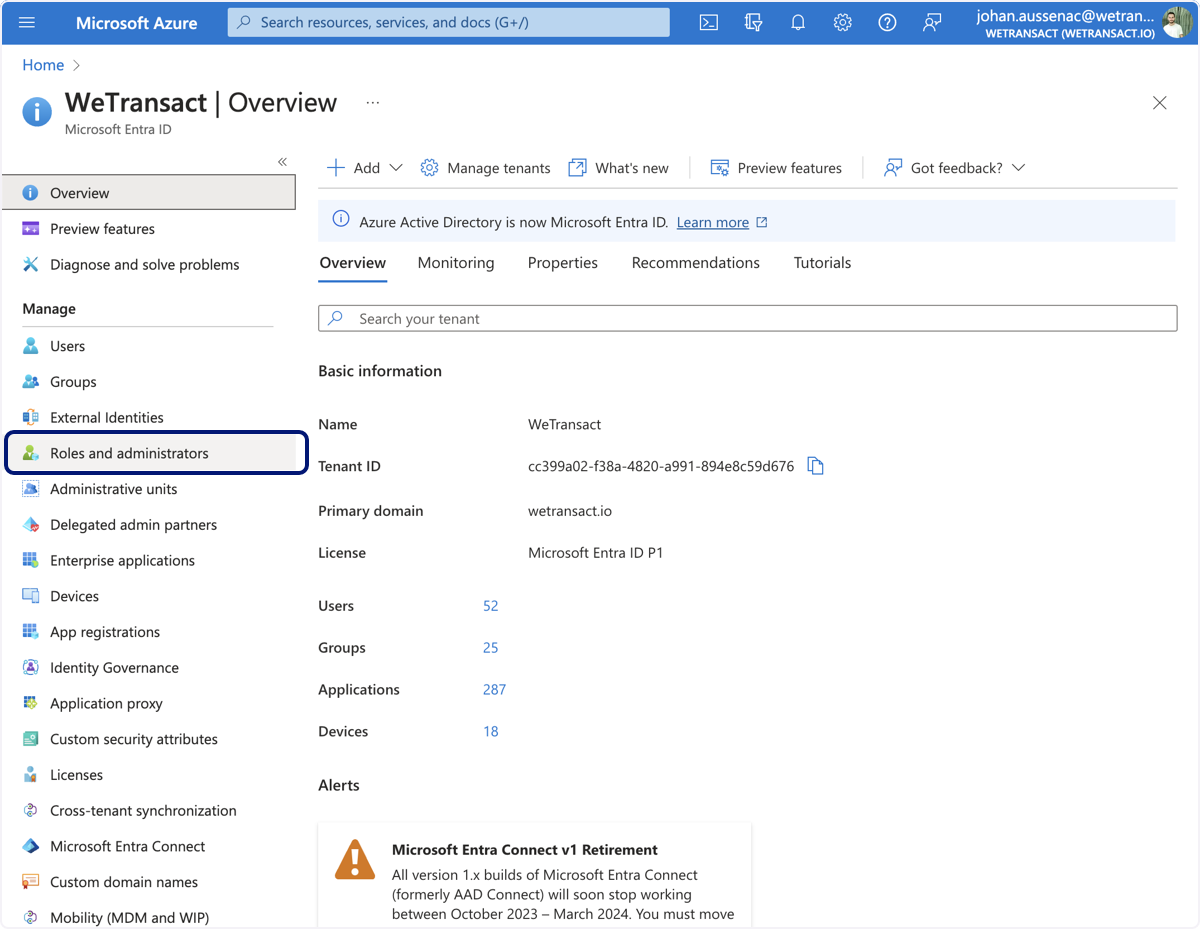The width and height of the screenshot is (1200, 929).
Task: Click the Groups icon in sidebar
Action: 31,382
